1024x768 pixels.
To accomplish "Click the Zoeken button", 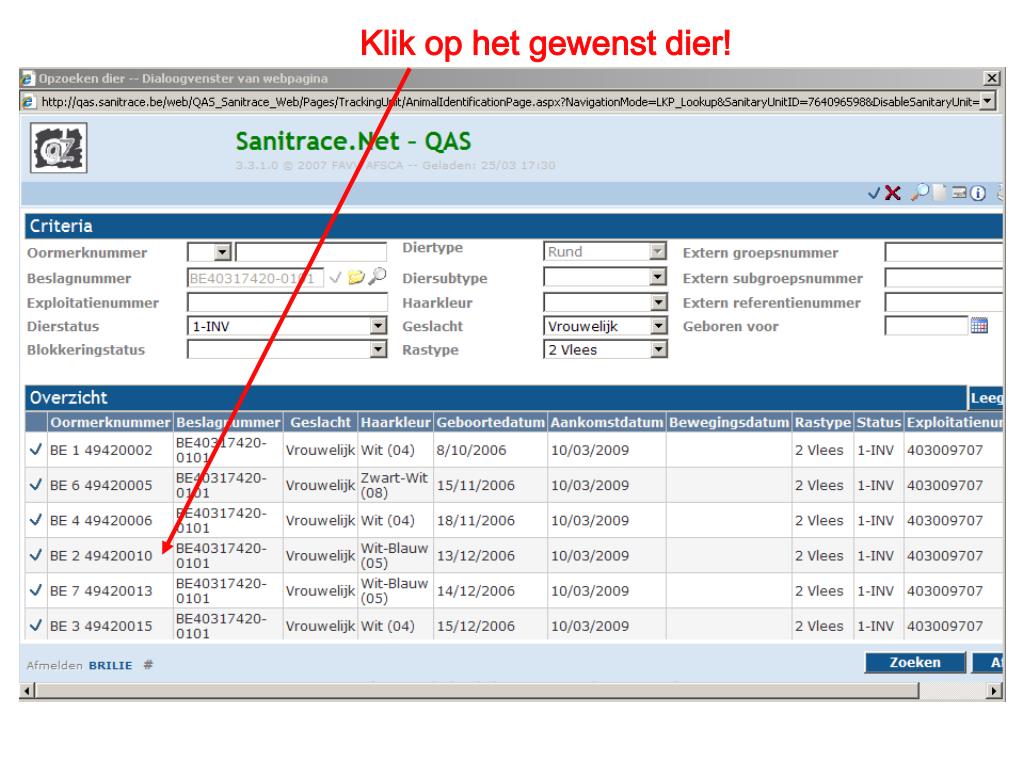I will coord(915,662).
